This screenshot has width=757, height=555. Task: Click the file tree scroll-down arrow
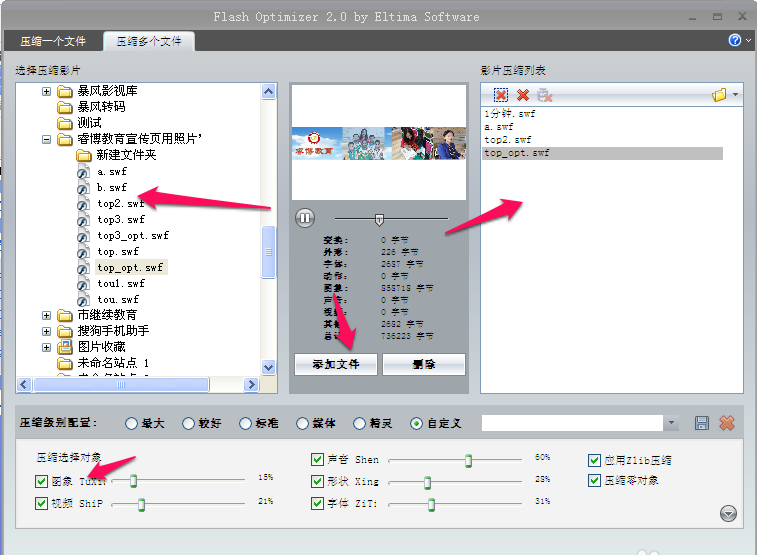point(268,367)
